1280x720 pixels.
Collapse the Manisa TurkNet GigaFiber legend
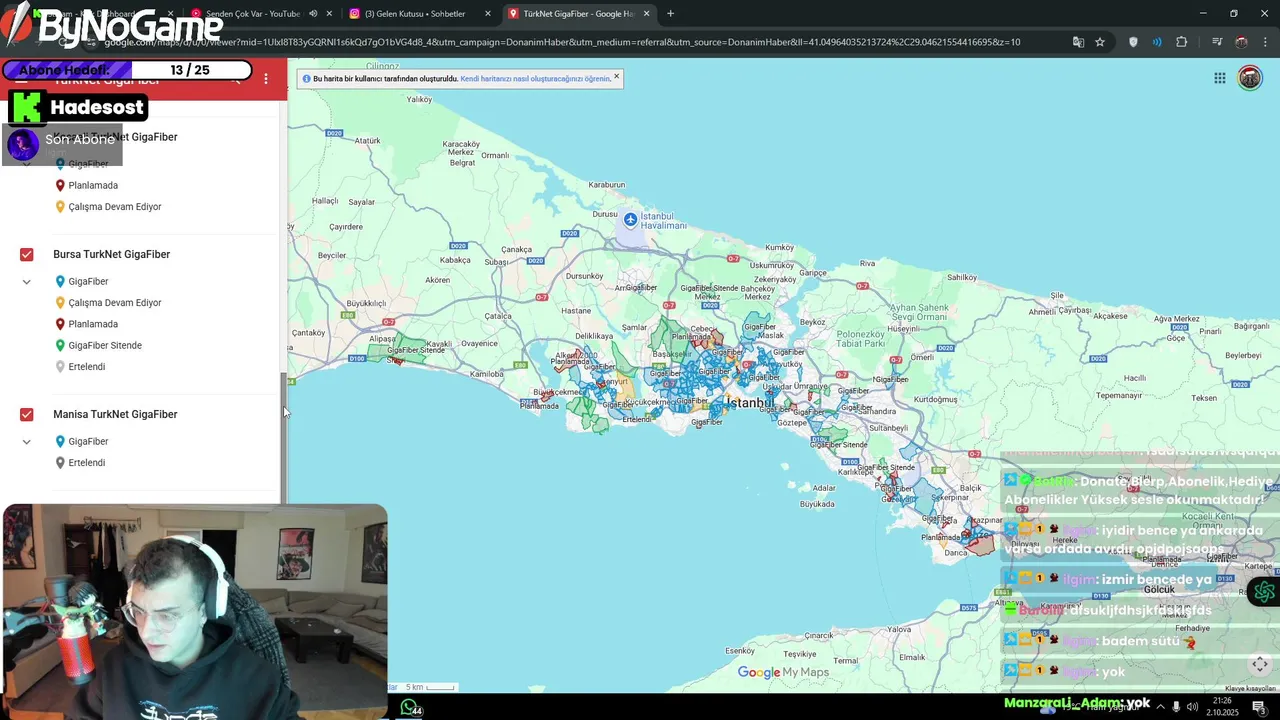coord(27,442)
